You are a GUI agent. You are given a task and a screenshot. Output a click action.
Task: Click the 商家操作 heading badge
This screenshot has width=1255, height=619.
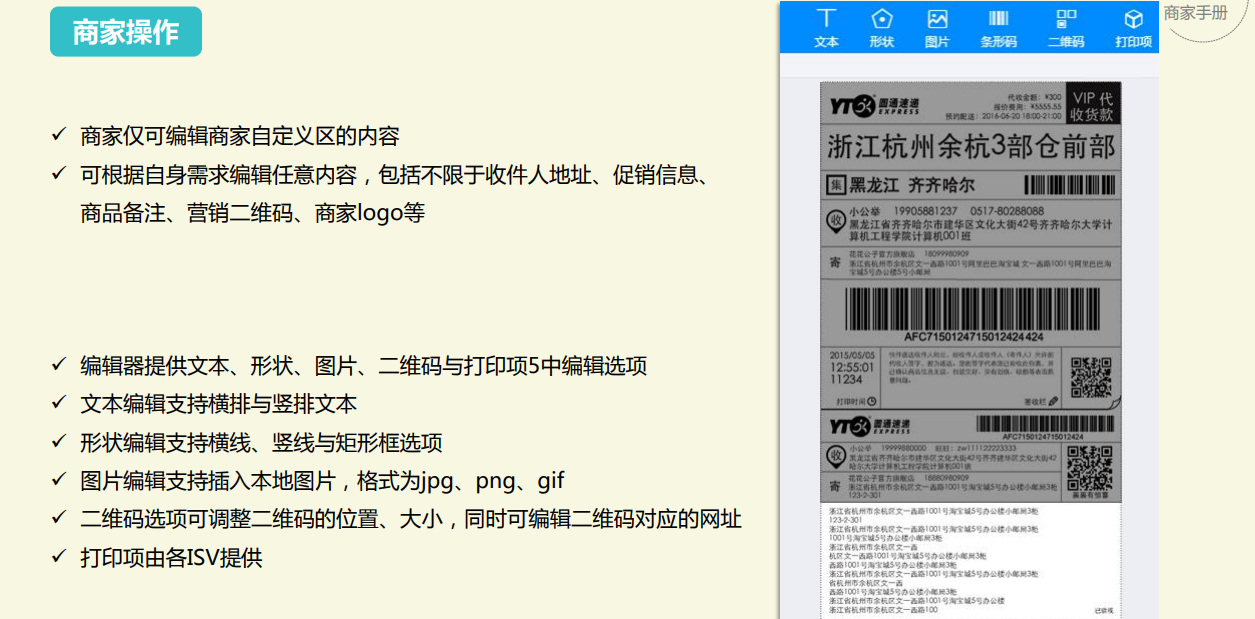[126, 32]
